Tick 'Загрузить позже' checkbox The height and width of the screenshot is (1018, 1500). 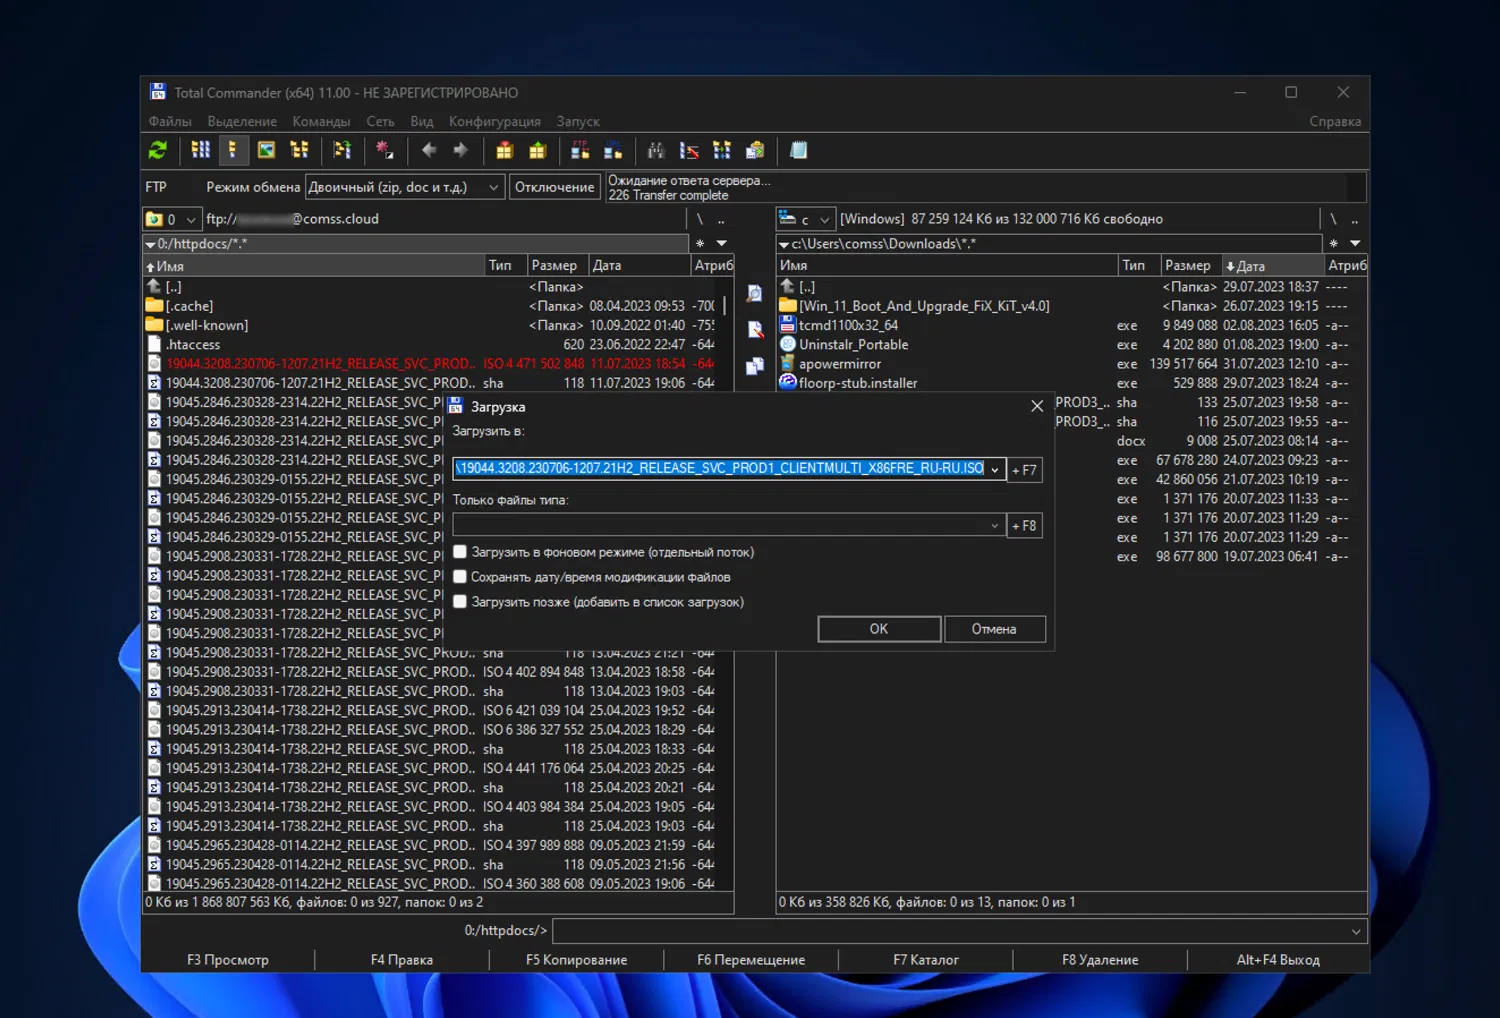click(460, 602)
